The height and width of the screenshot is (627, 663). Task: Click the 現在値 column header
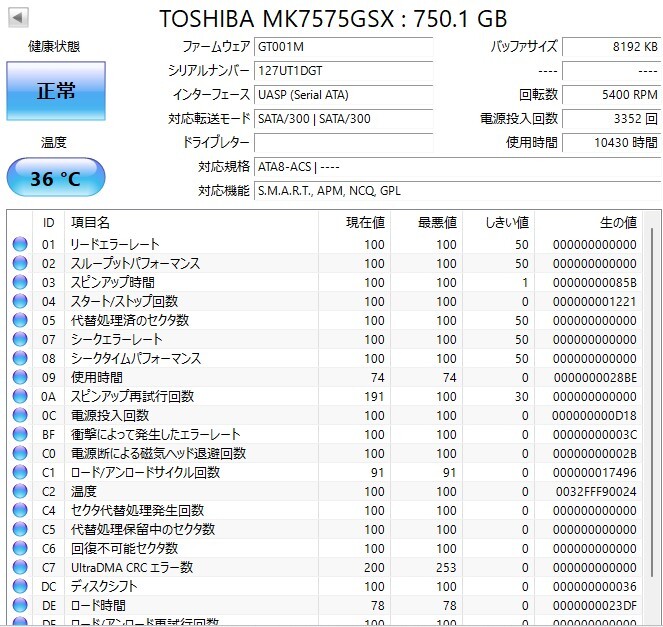[x=354, y=222]
